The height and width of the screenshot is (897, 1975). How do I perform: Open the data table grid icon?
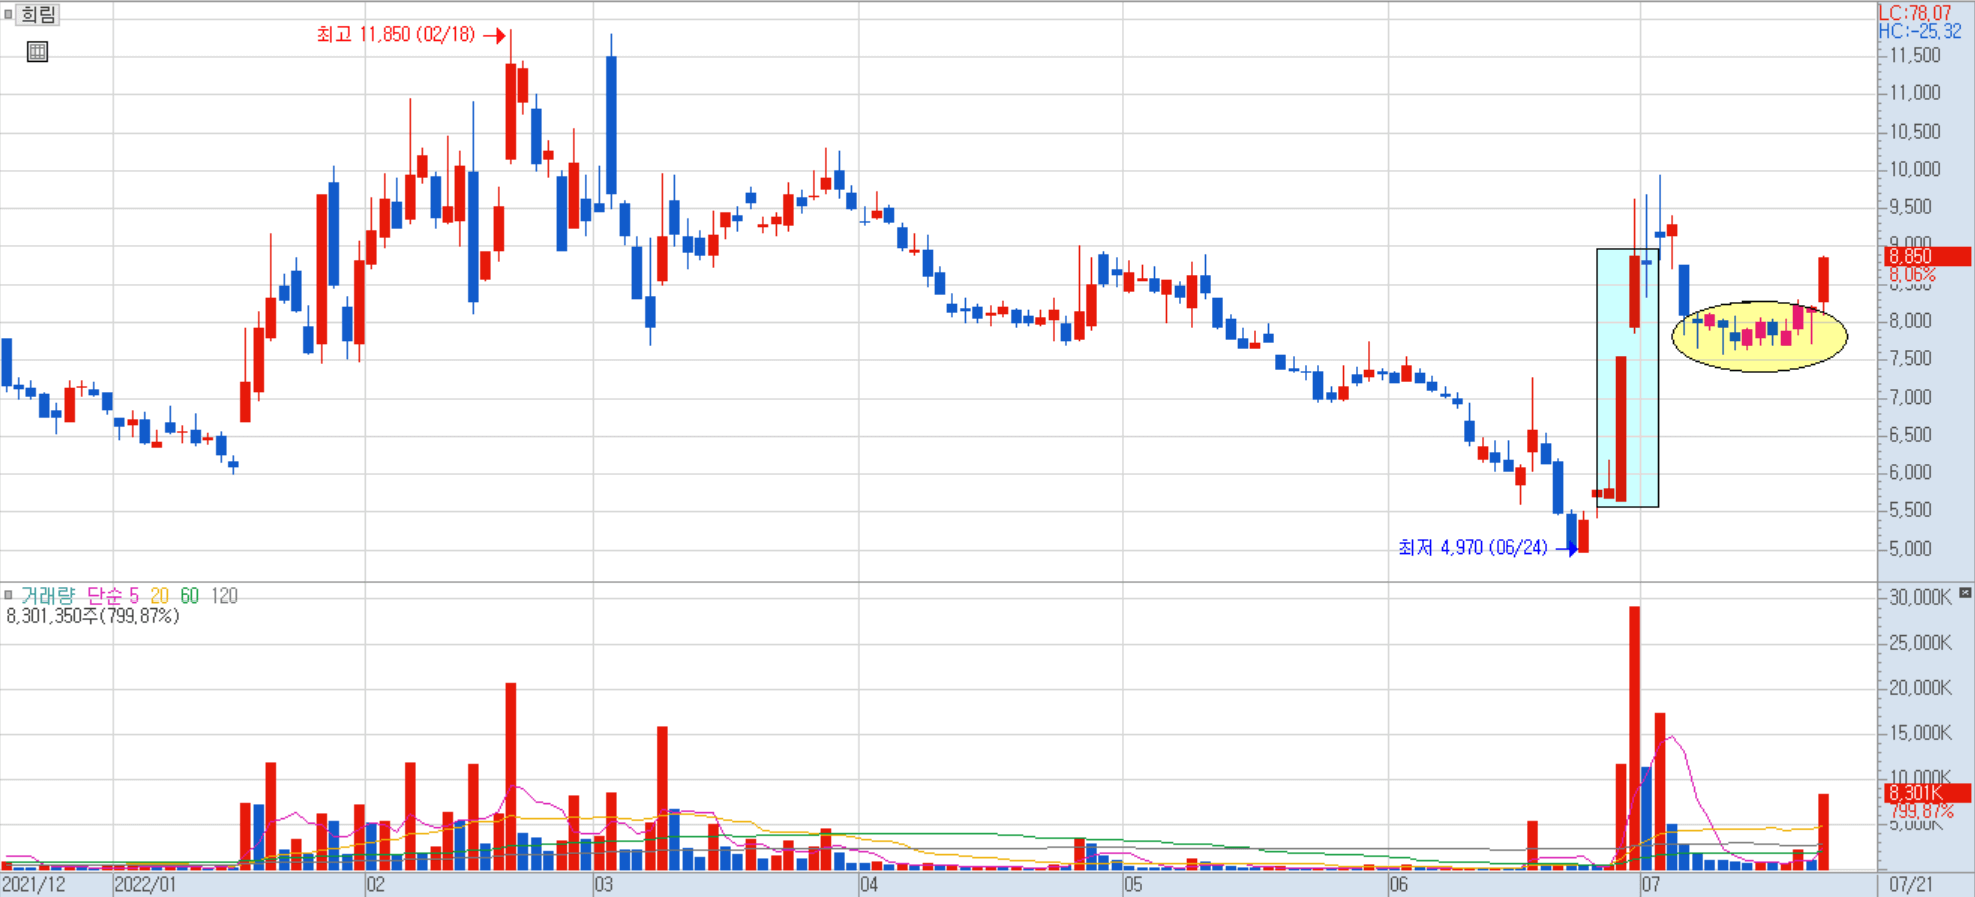coord(37,52)
